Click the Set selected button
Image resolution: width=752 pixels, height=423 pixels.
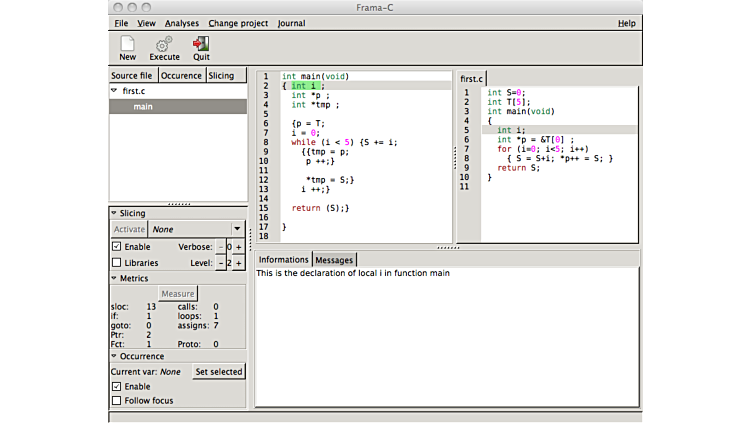pos(218,372)
